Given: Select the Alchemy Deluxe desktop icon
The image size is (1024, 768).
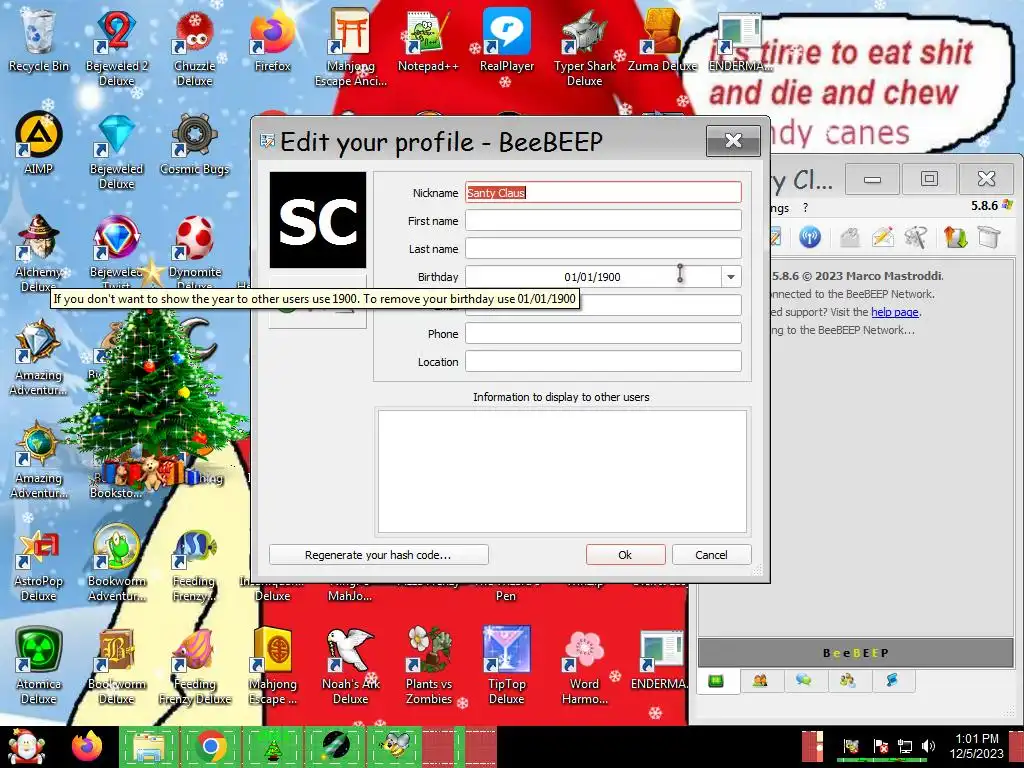Looking at the screenshot, I should 39,253.
